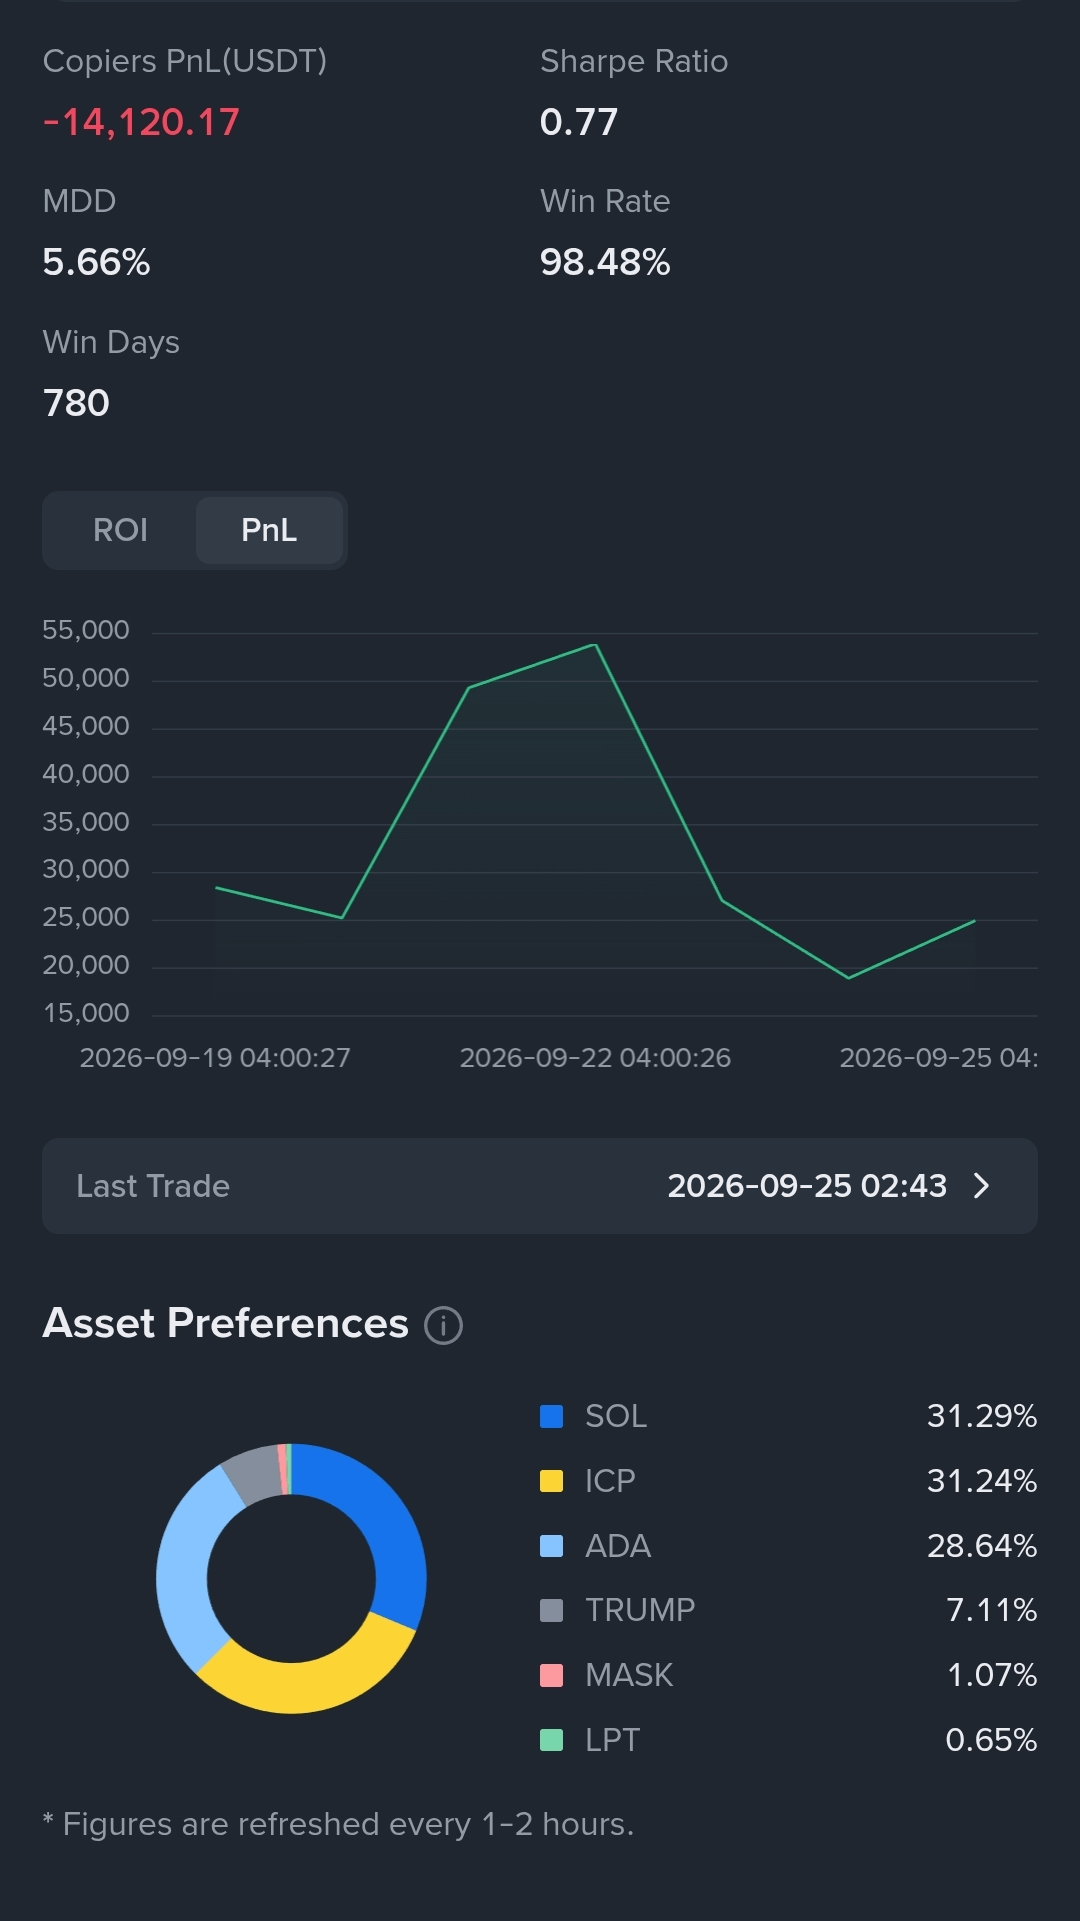Click the yellow ICP legend swatch

click(x=551, y=1481)
